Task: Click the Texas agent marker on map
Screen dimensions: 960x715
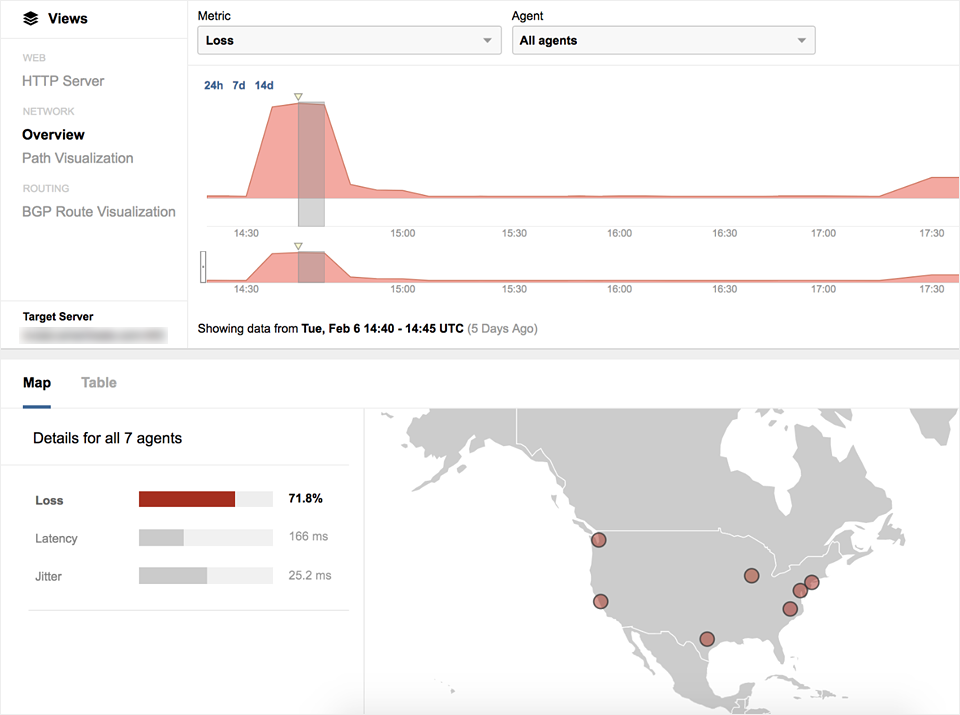Action: pyautogui.click(x=707, y=639)
